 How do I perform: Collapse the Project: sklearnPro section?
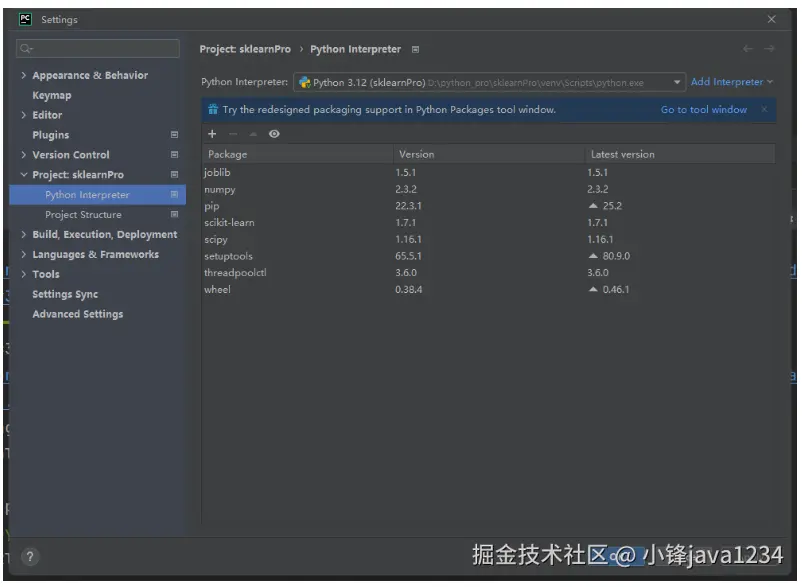24,175
